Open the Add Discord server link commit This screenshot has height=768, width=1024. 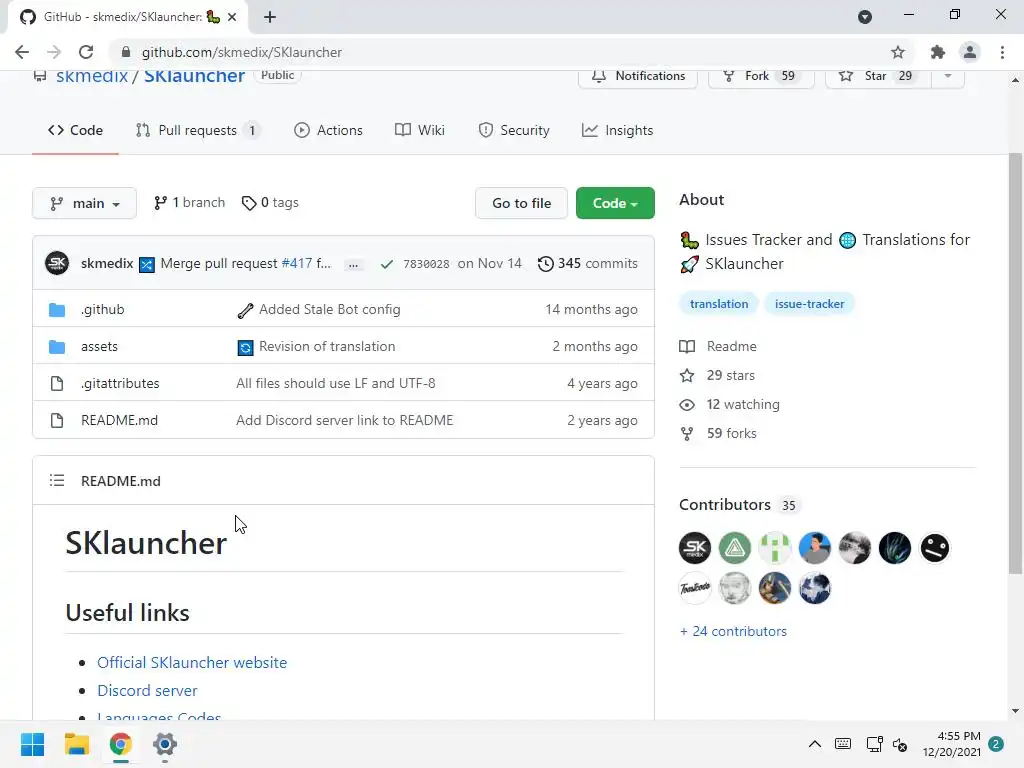point(344,420)
